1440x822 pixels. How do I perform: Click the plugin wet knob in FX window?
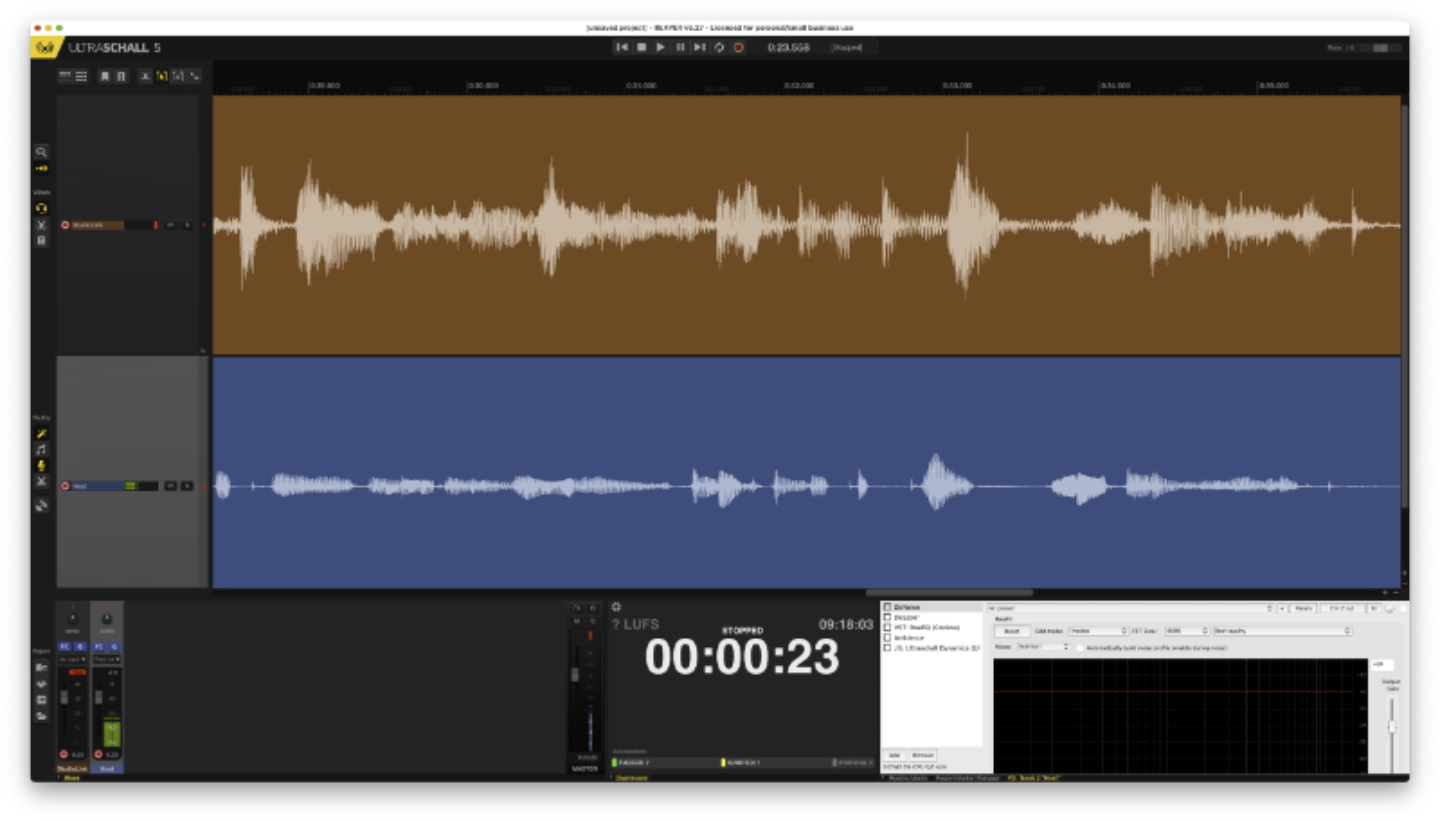[1390, 608]
